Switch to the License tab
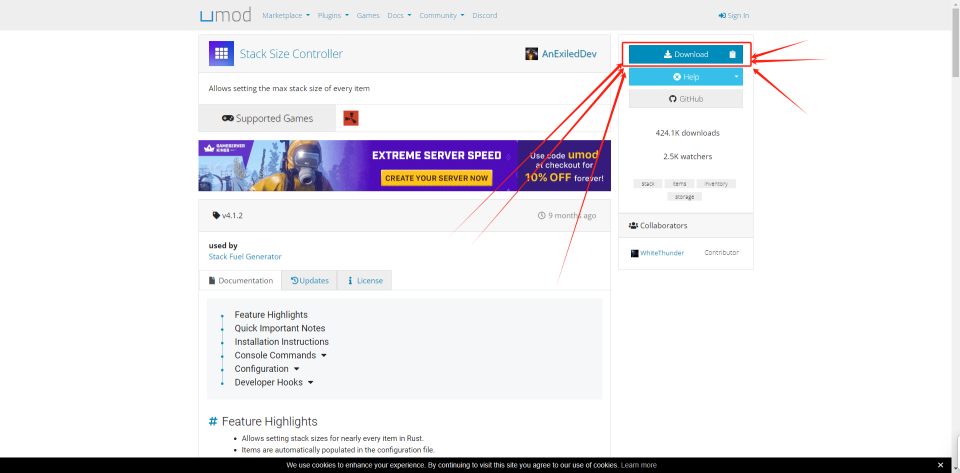This screenshot has height=473, width=960. pos(364,280)
